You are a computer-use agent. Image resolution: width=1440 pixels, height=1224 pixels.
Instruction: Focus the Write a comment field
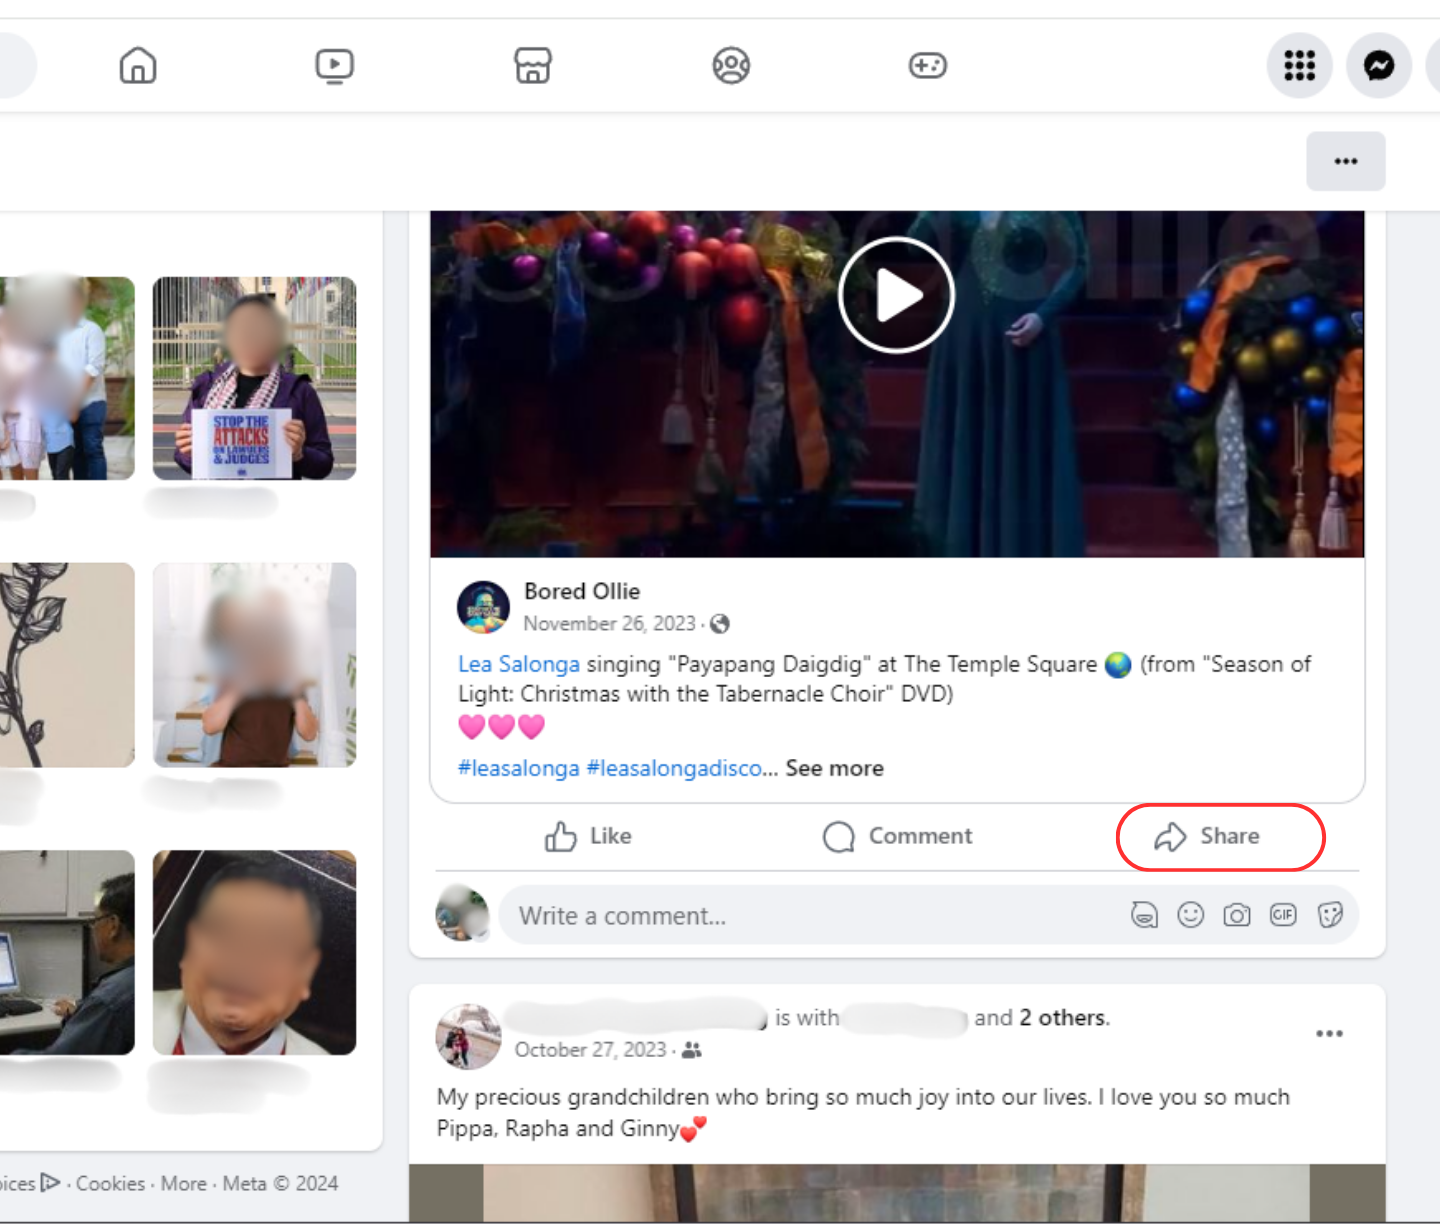coord(800,915)
